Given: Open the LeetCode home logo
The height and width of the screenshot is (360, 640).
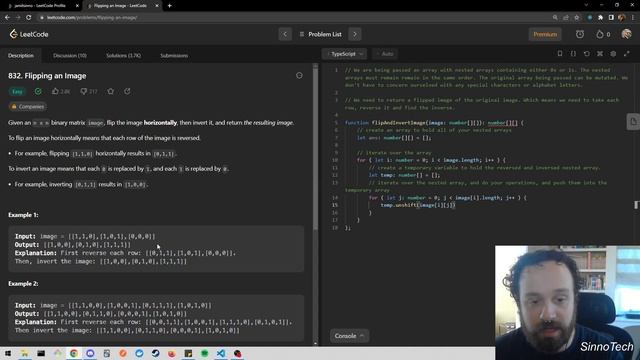Looking at the screenshot, I should 29,34.
